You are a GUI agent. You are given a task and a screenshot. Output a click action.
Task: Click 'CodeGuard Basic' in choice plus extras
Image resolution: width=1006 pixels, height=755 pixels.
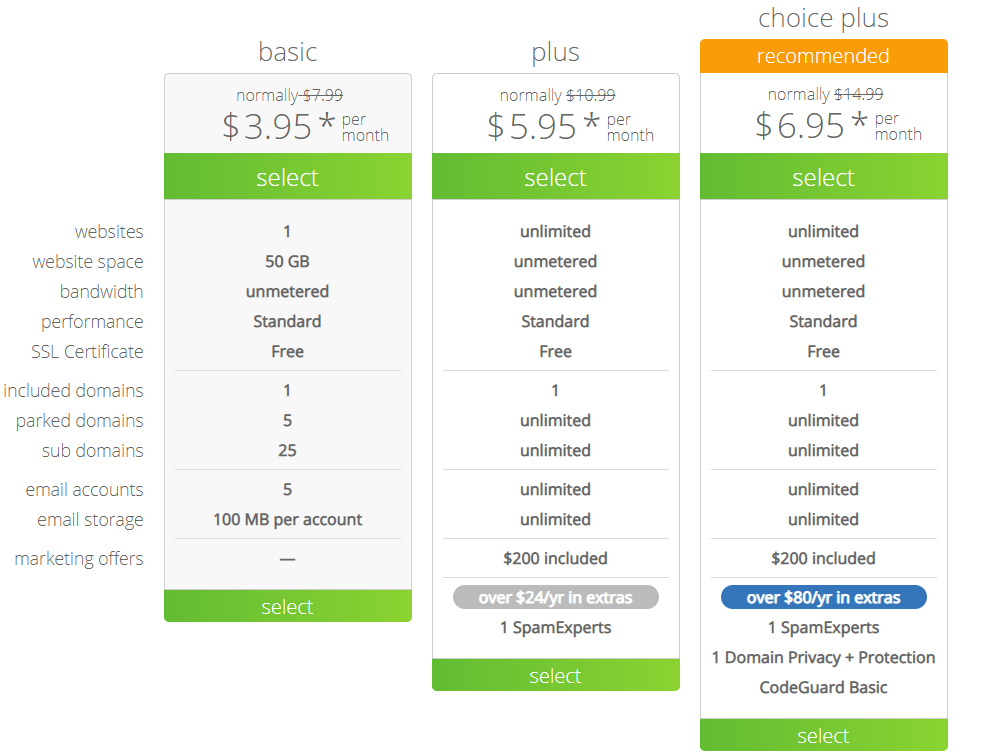click(x=824, y=688)
